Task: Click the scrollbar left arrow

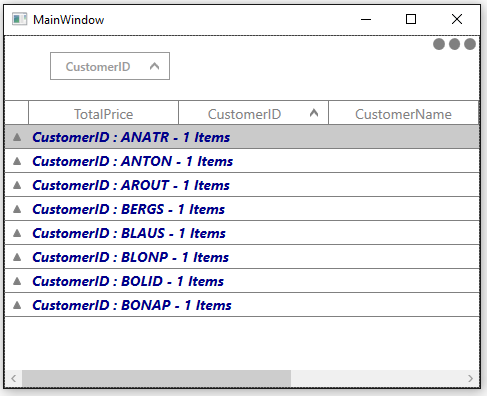Action: pos(13,378)
